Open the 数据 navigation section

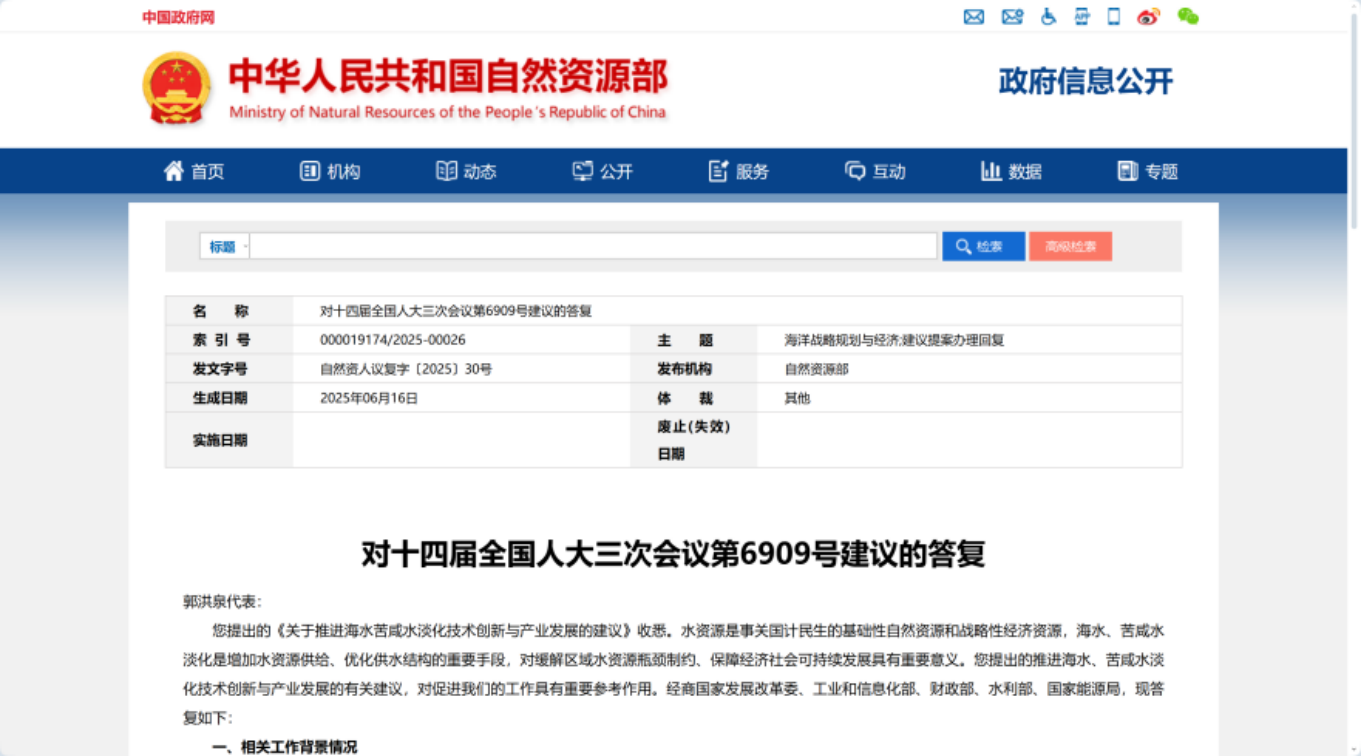[1011, 172]
